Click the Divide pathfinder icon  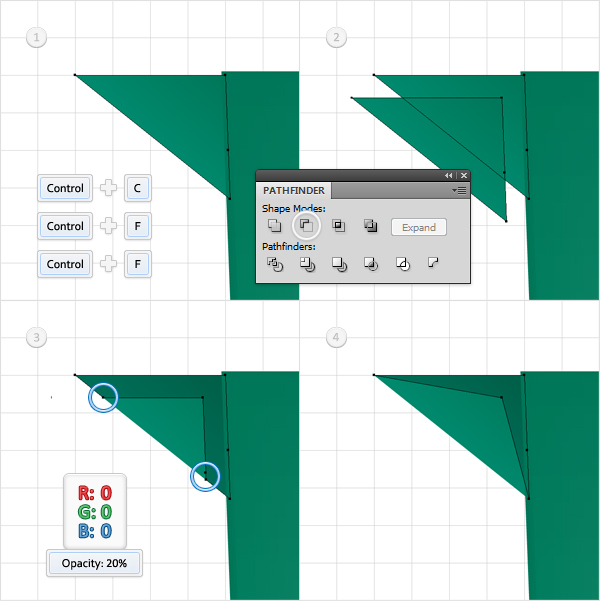275,264
